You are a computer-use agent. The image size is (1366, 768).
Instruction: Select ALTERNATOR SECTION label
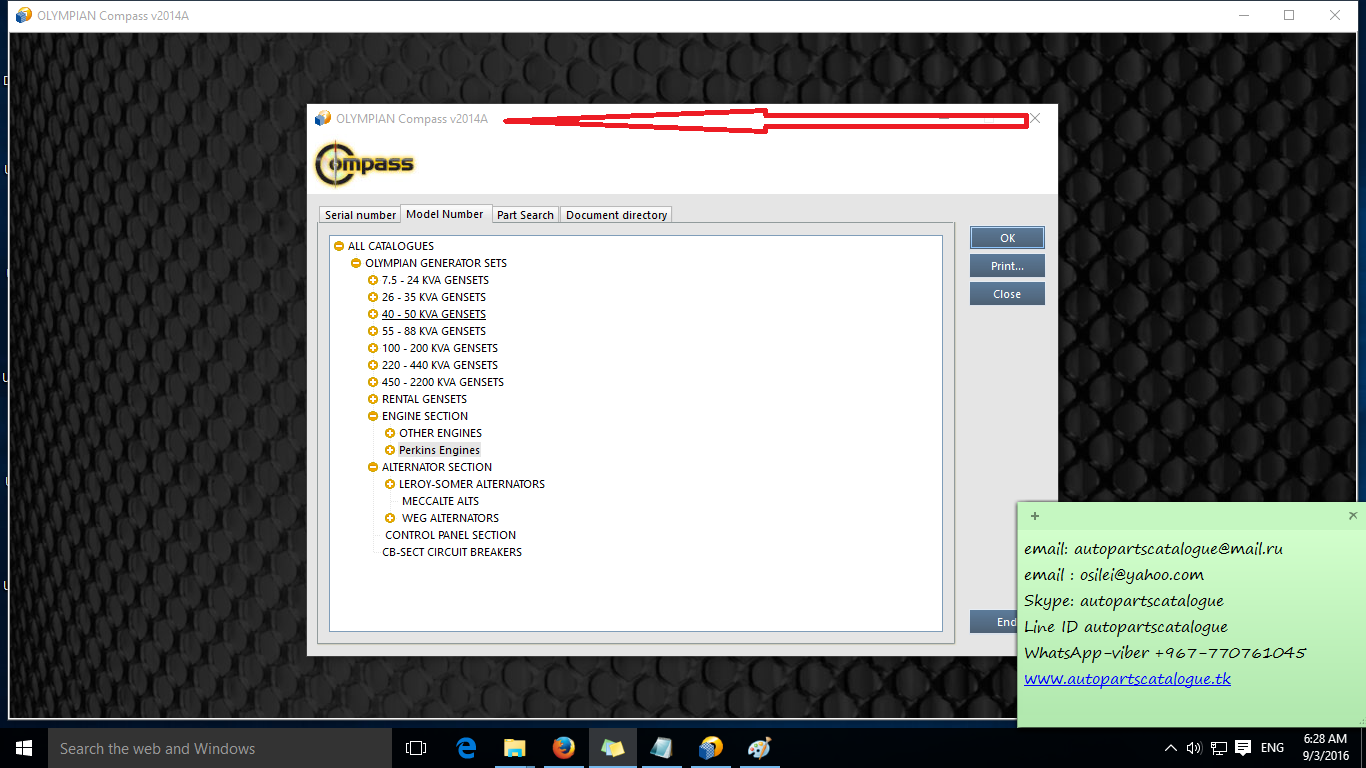point(437,467)
